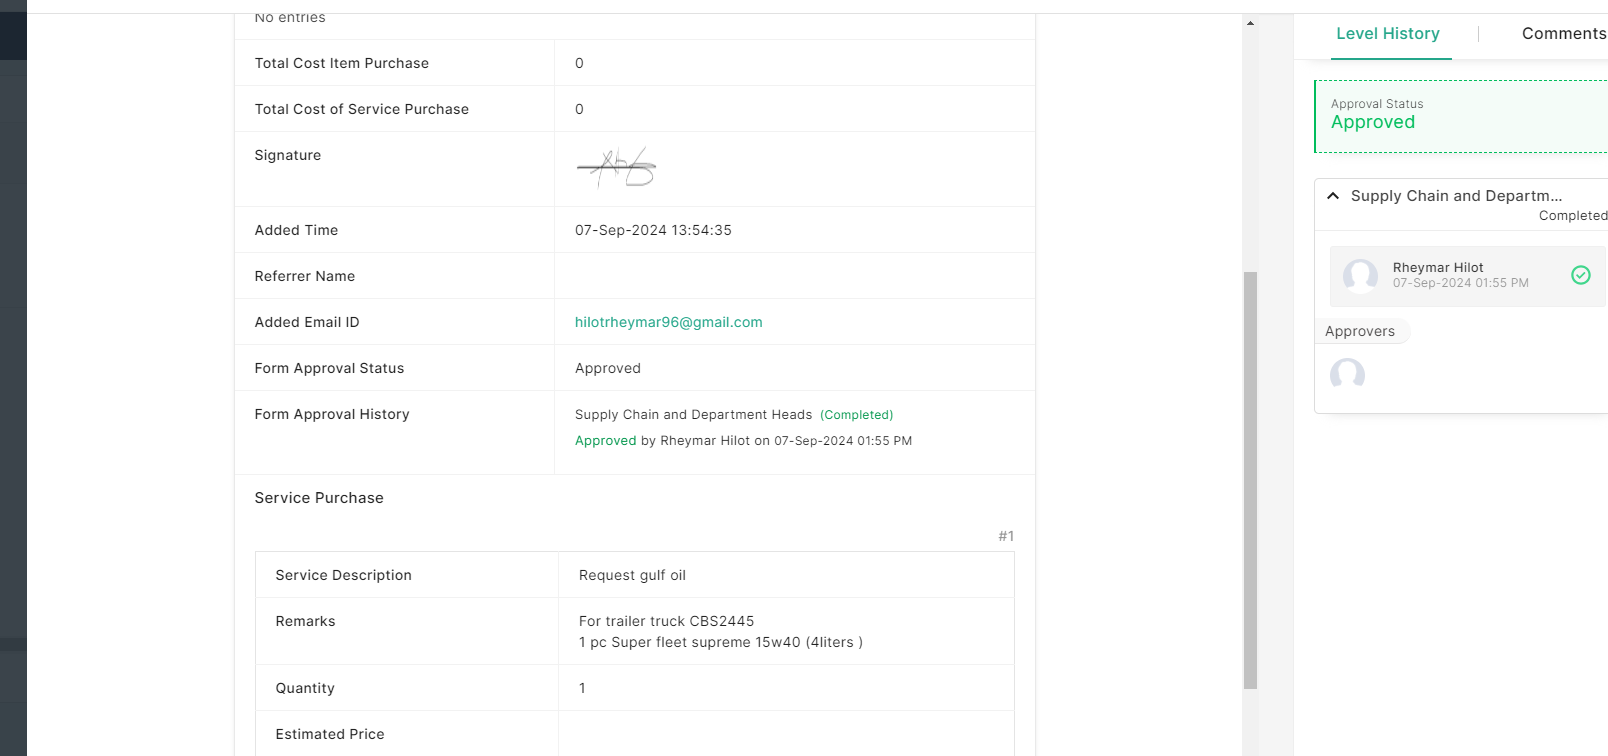This screenshot has width=1608, height=756.
Task: Click the signature image
Action: click(616, 168)
